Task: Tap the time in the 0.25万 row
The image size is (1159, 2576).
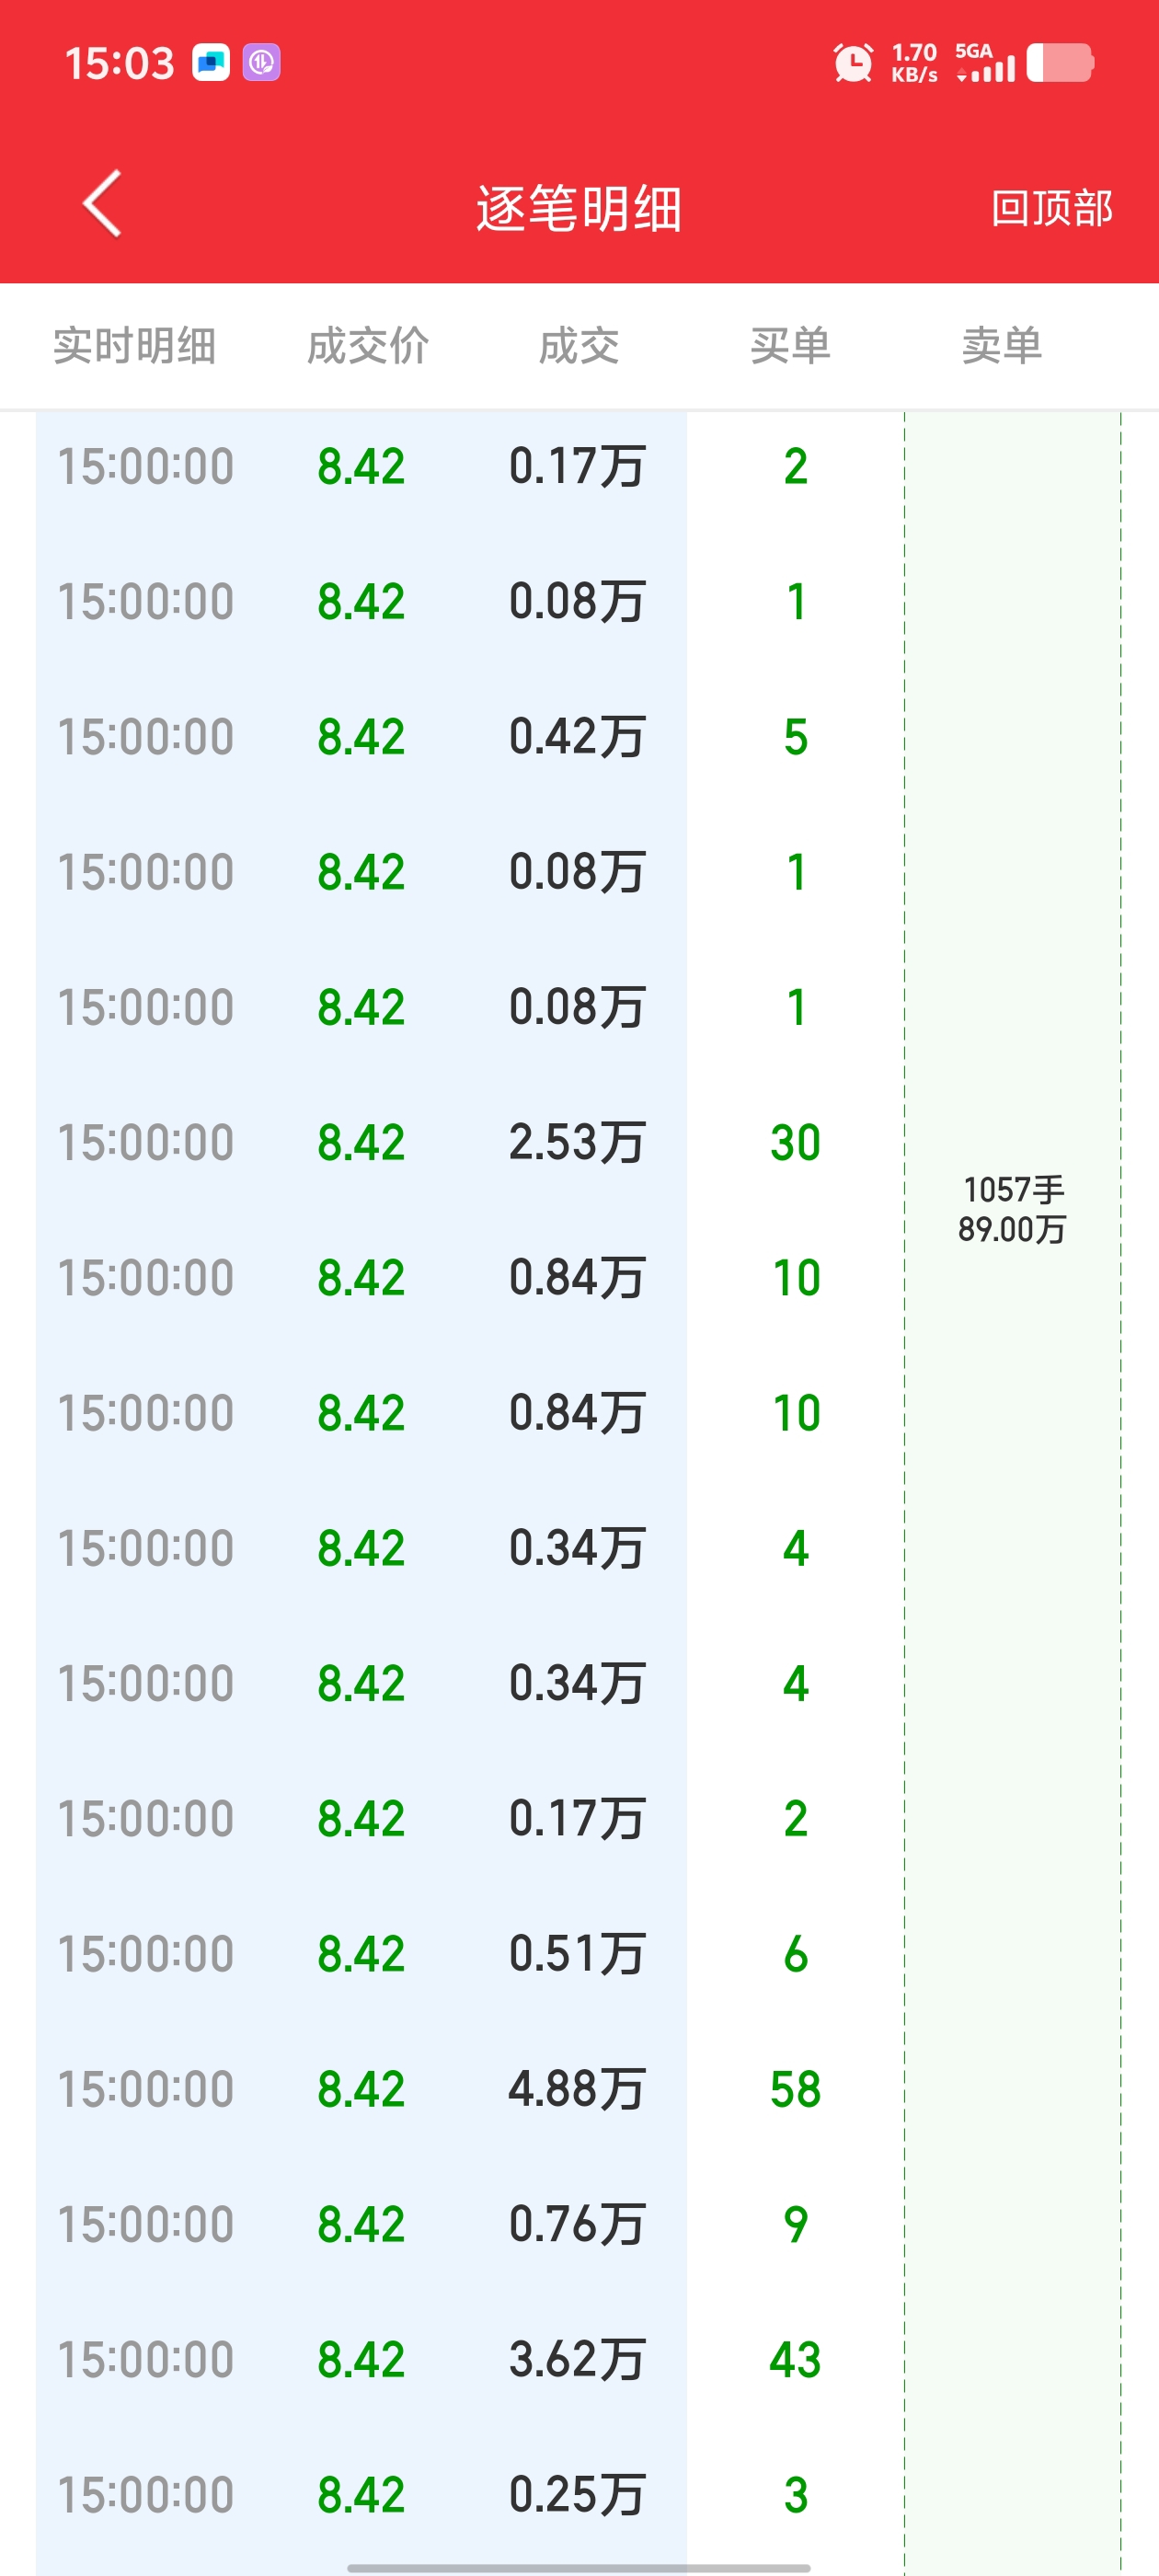Action: point(145,2495)
